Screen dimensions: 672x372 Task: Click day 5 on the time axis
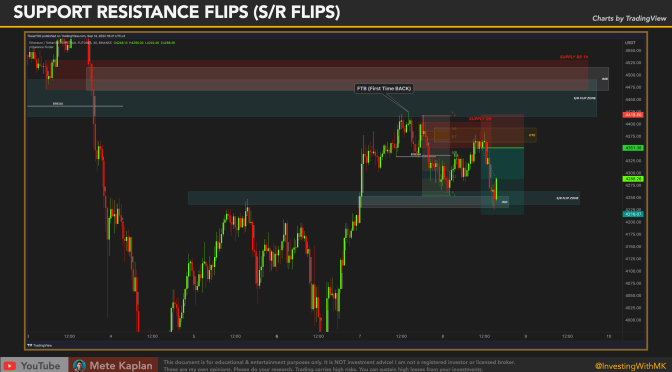coord(194,336)
